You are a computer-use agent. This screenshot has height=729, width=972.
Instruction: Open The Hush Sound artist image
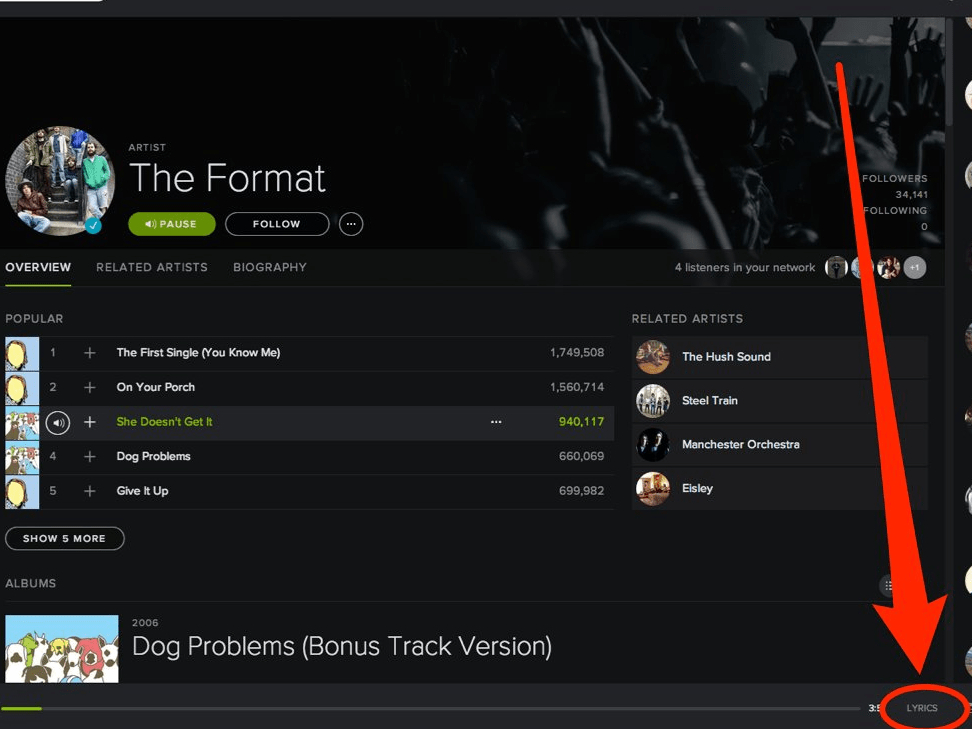click(653, 357)
